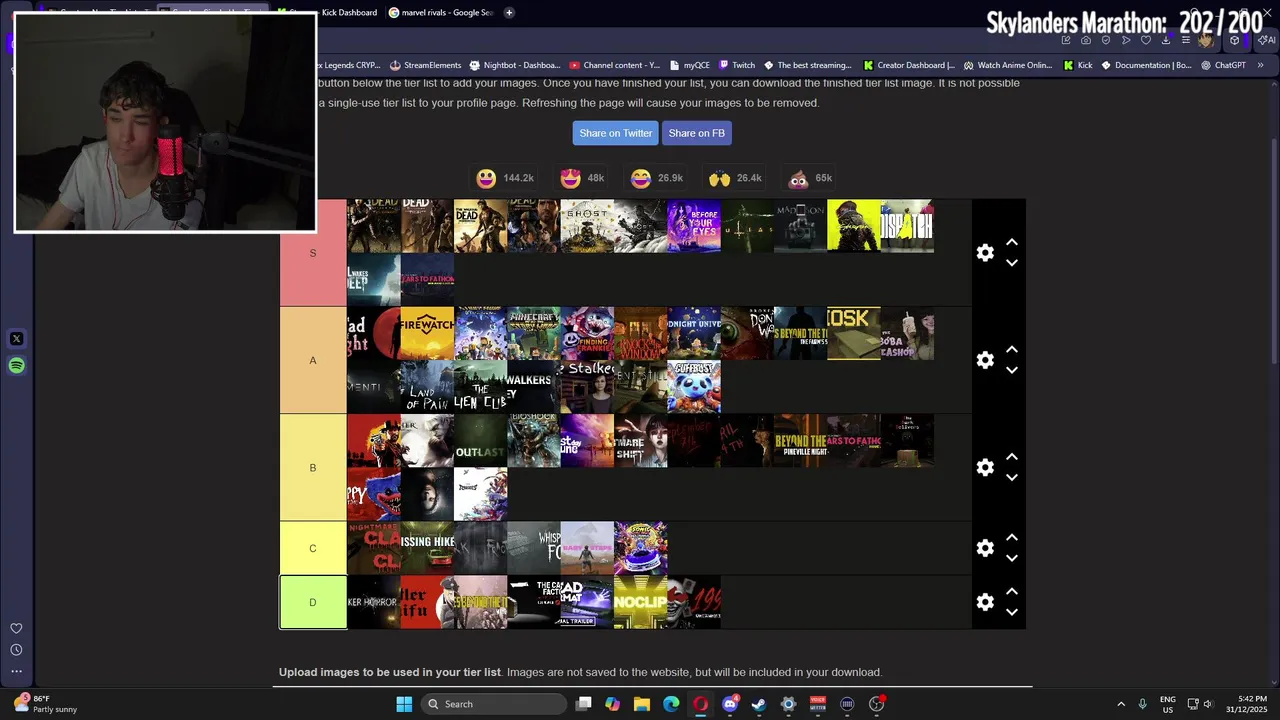The height and width of the screenshot is (720, 1280).
Task: Open settings gear for A tier row
Action: 985,360
